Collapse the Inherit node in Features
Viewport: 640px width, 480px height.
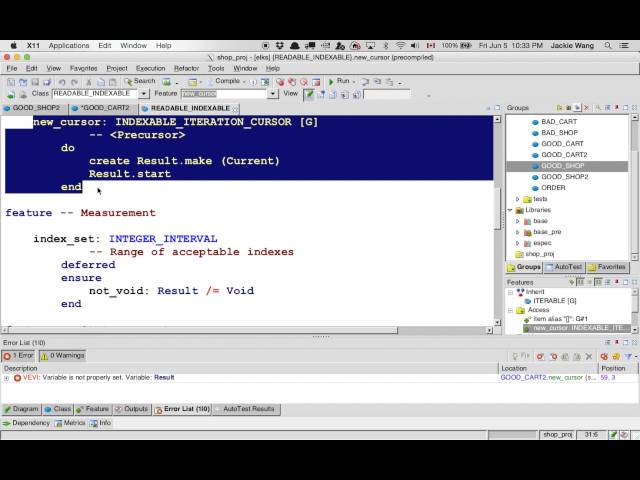pos(510,292)
